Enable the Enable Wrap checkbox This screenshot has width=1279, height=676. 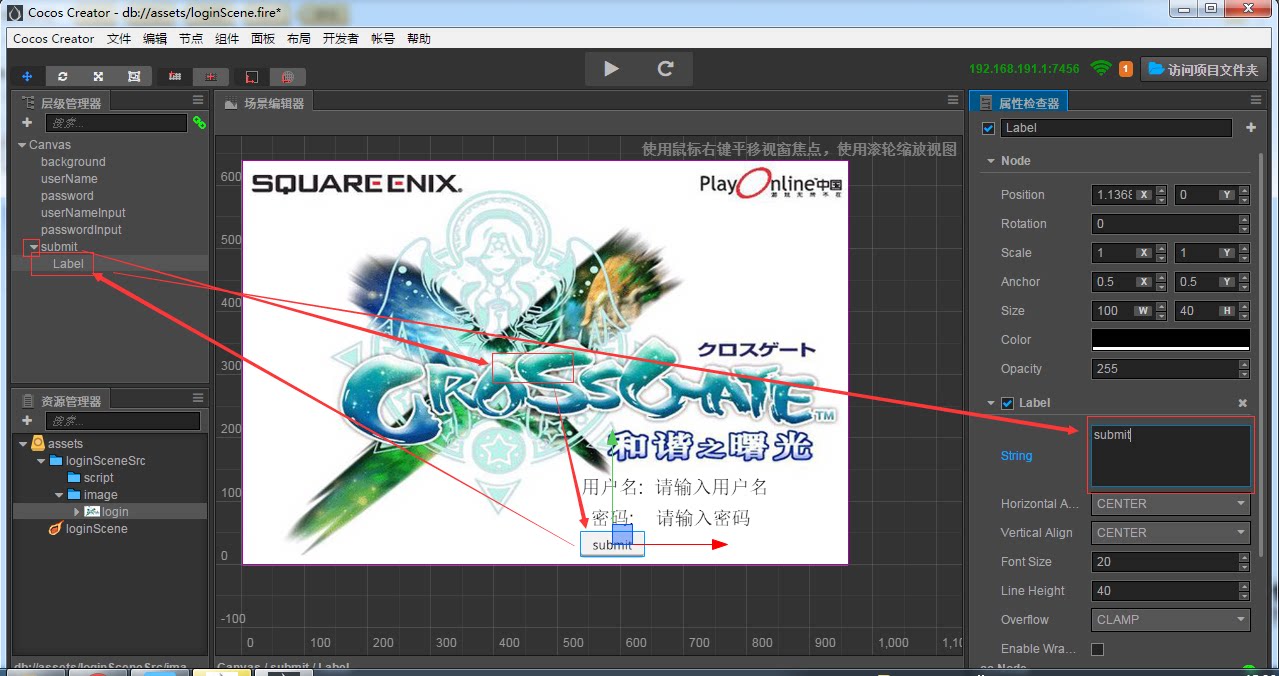[1097, 649]
